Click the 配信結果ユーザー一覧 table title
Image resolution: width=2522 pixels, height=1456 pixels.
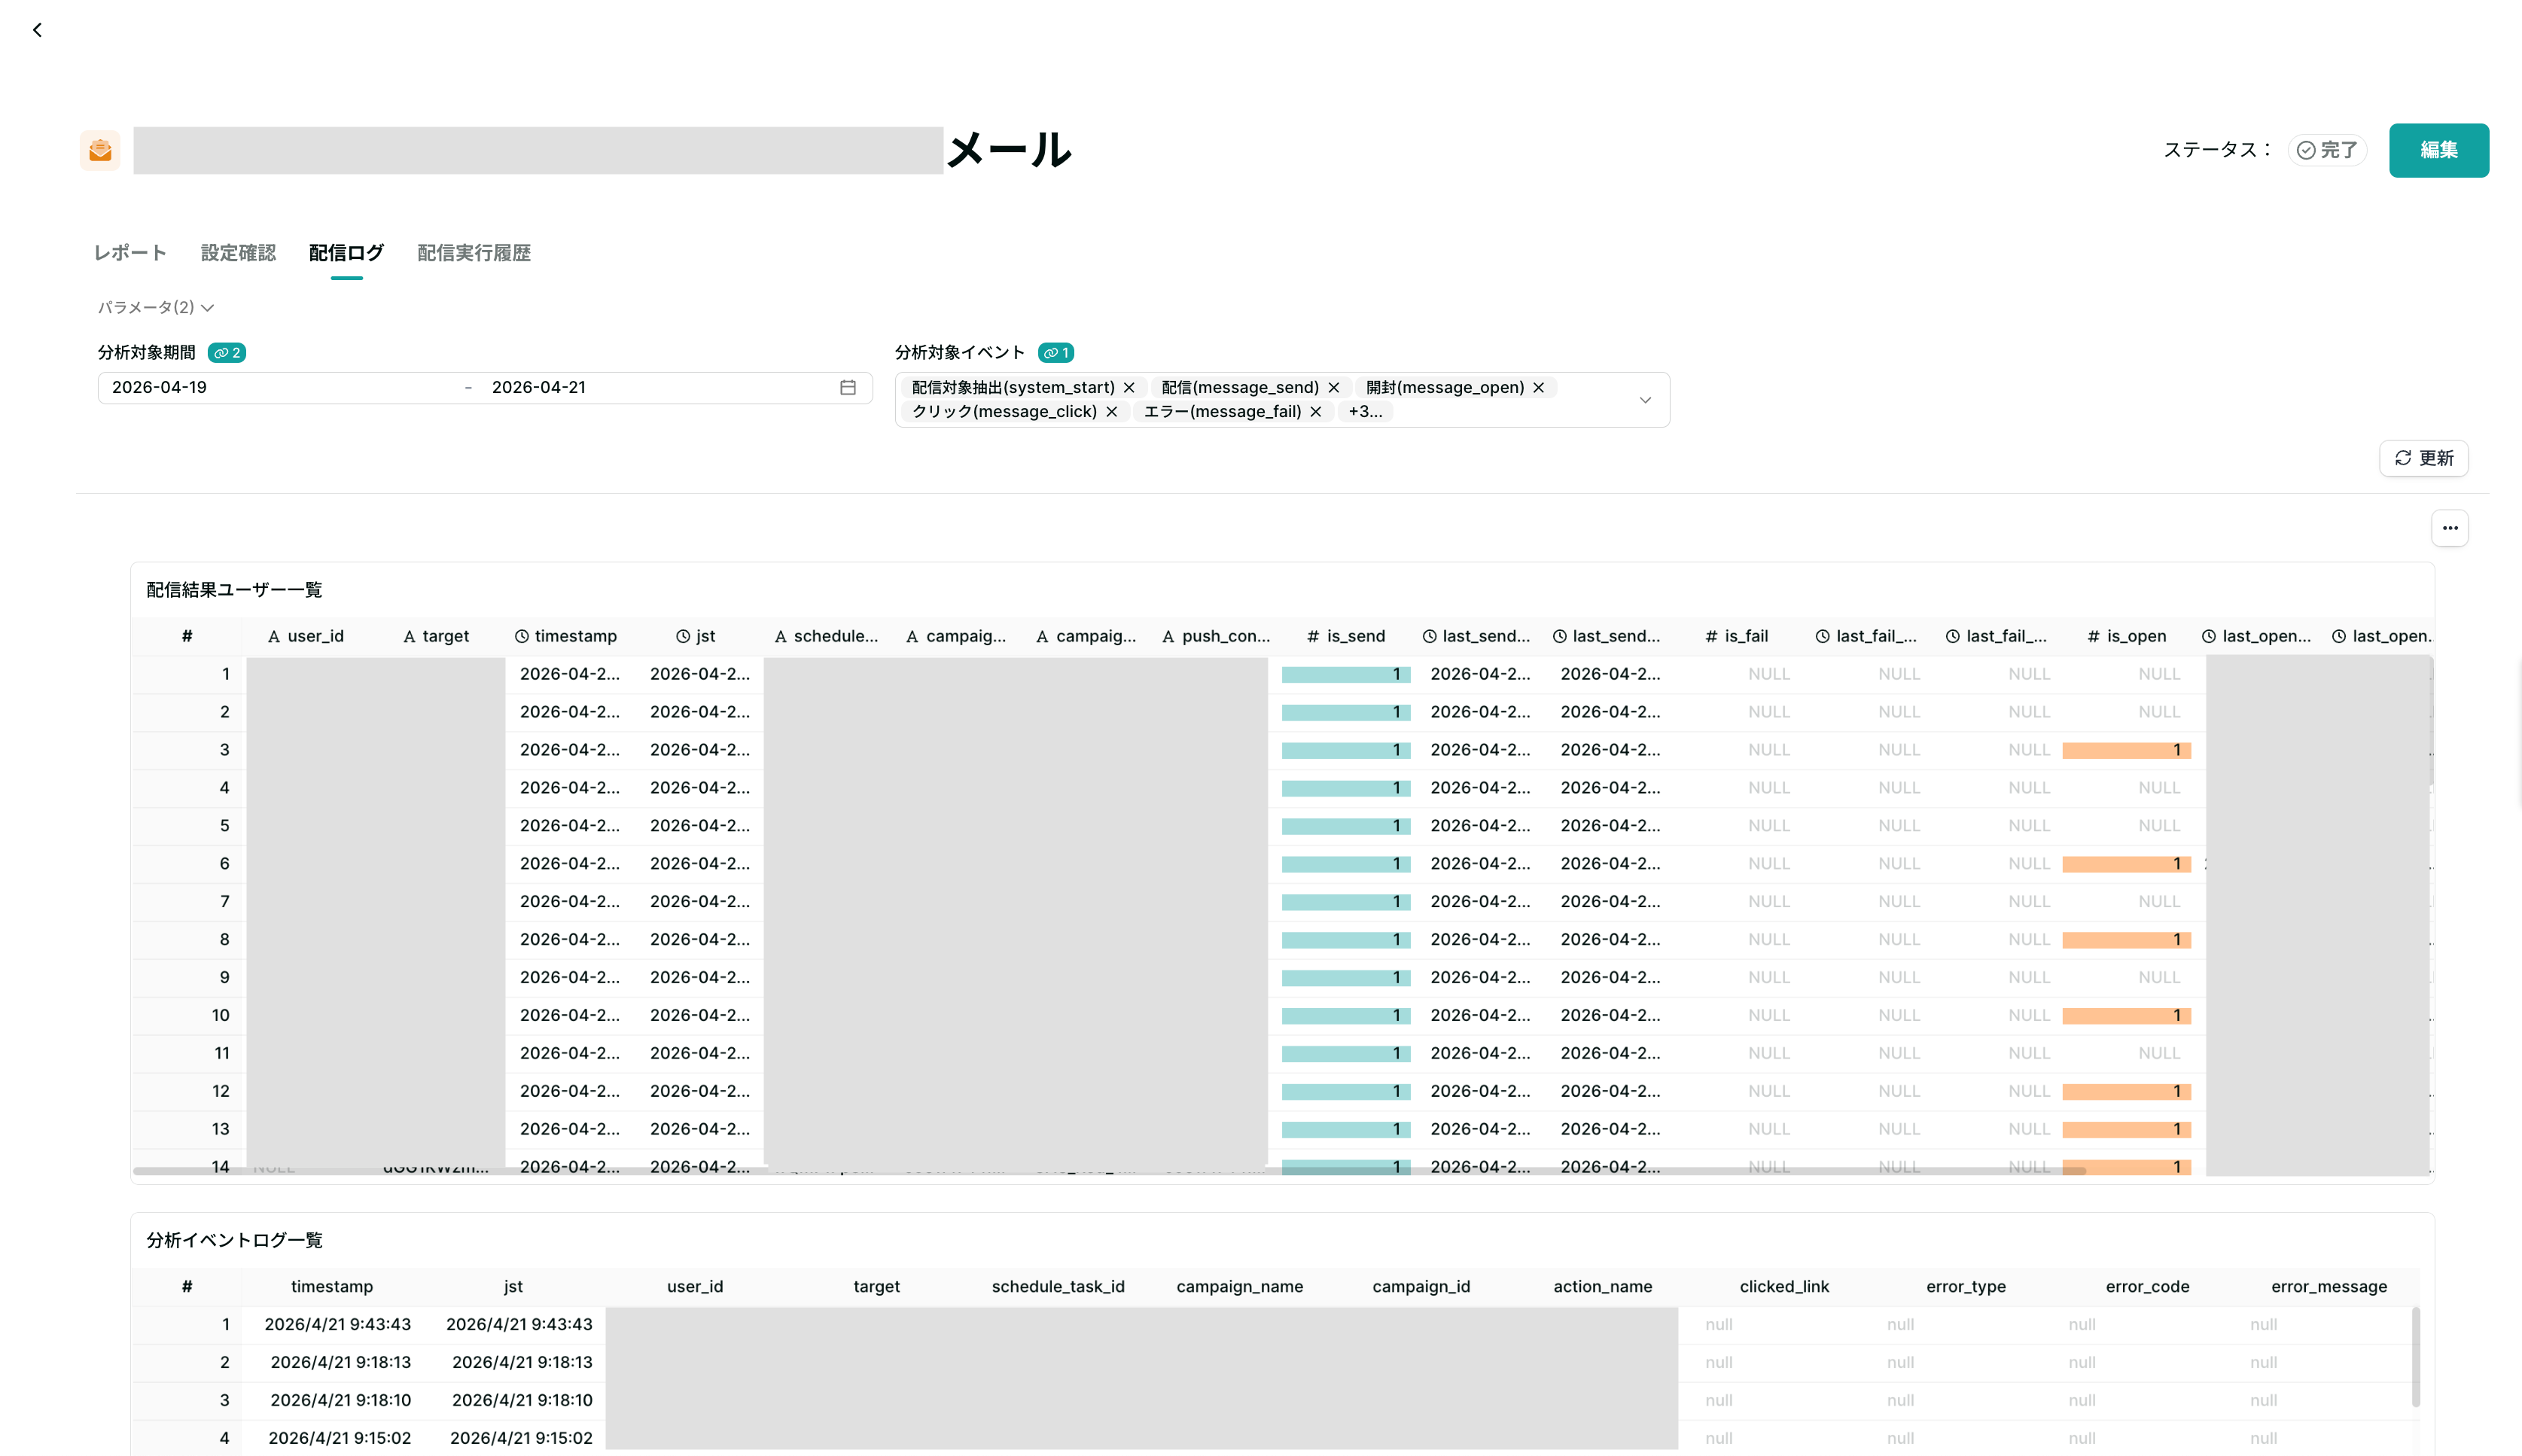(x=234, y=590)
